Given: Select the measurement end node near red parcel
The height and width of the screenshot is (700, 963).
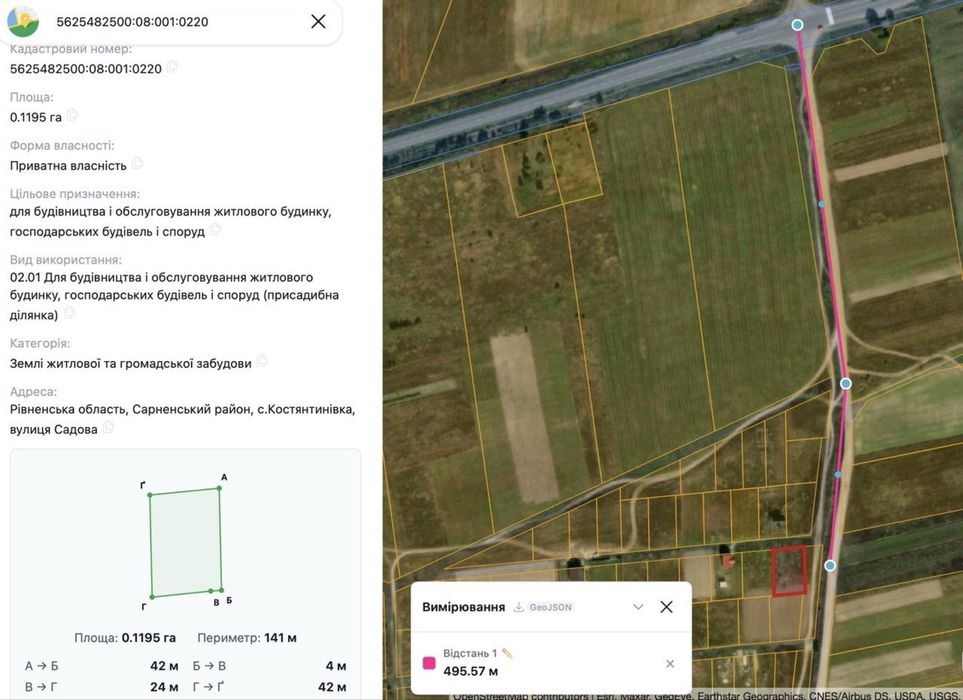Looking at the screenshot, I should (x=830, y=566).
